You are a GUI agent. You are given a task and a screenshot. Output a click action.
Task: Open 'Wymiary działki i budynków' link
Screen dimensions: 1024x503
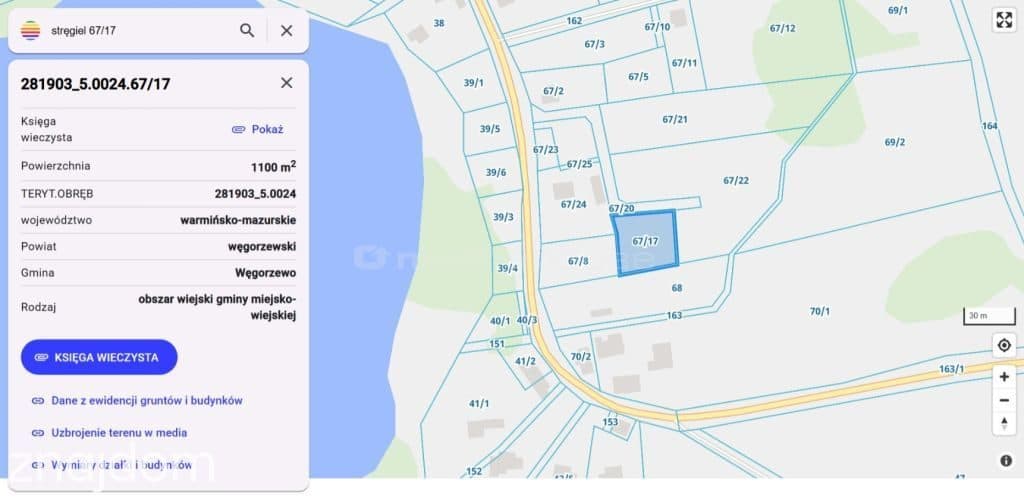point(112,465)
